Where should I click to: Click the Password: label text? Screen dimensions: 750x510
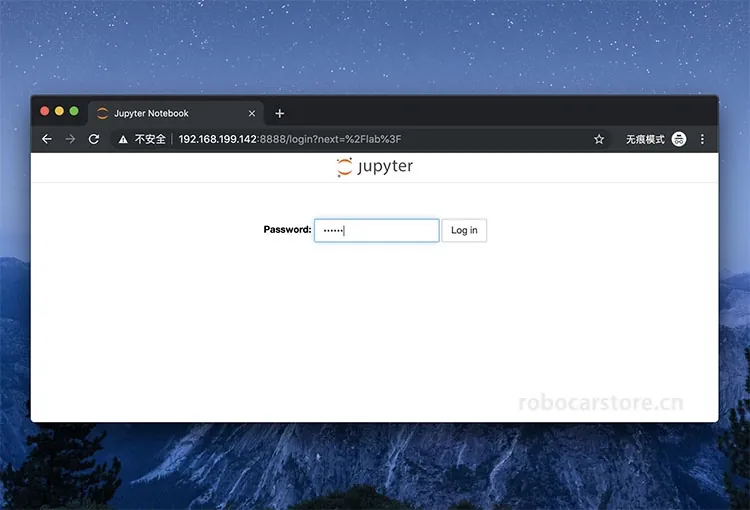point(287,230)
